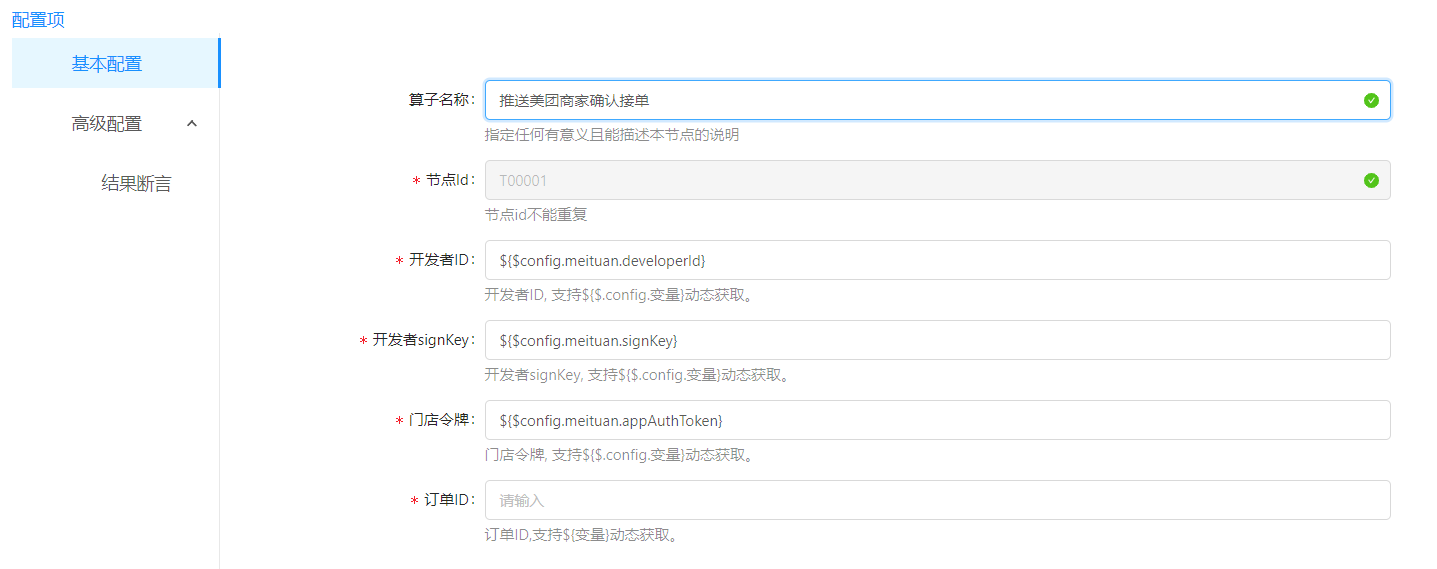Click the disabled 节点Id field
Image resolution: width=1437 pixels, height=569 pixels.
[920, 180]
